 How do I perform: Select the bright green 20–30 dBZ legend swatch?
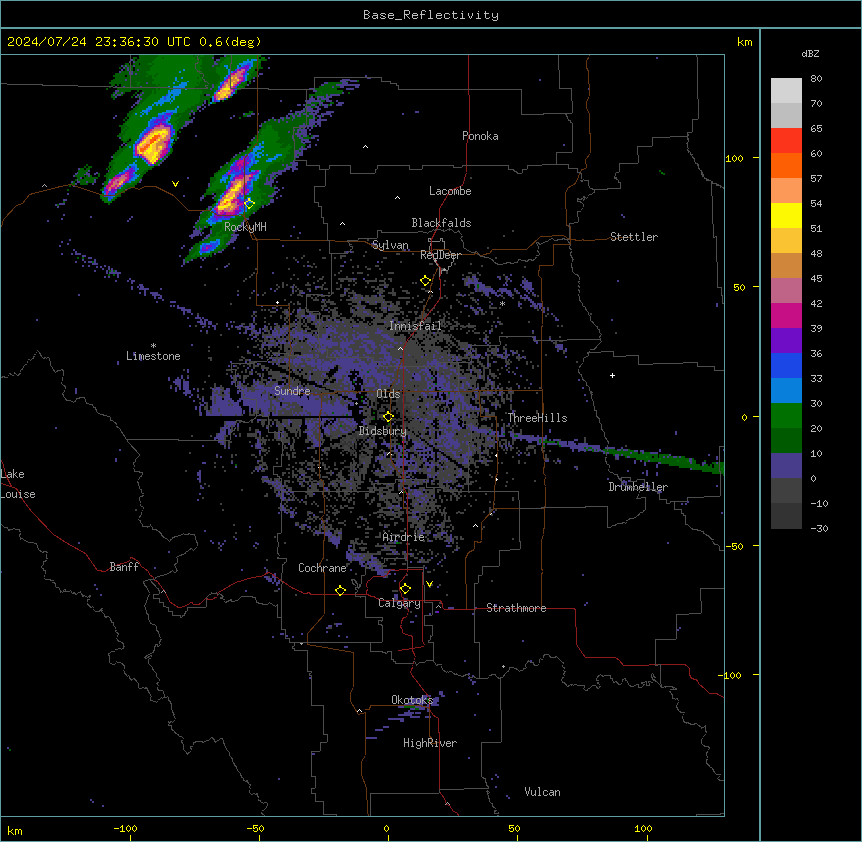786,416
